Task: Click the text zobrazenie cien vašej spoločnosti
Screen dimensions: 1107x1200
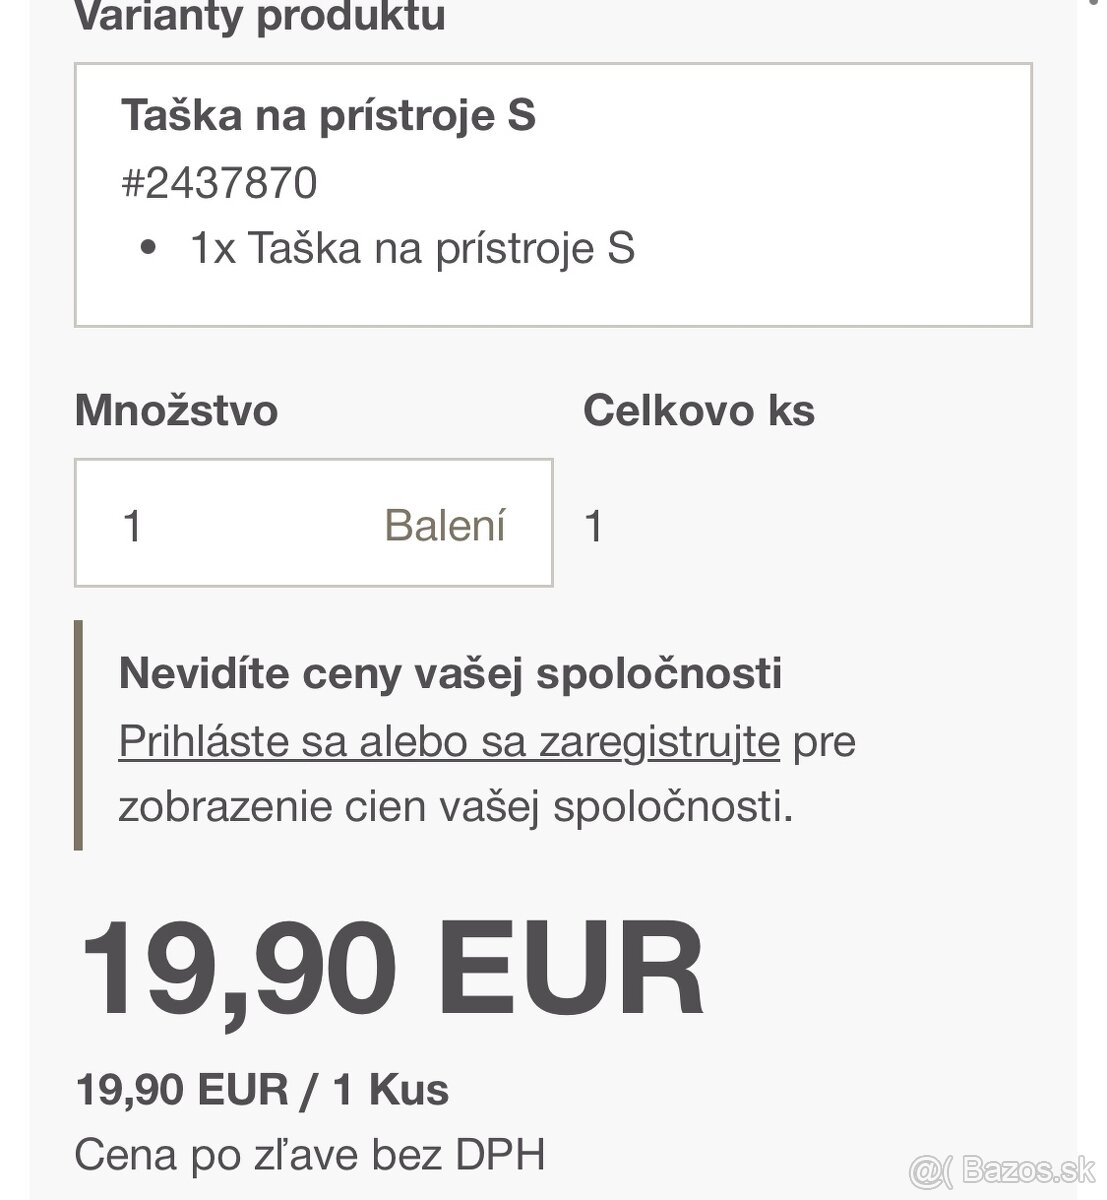Action: click(455, 807)
